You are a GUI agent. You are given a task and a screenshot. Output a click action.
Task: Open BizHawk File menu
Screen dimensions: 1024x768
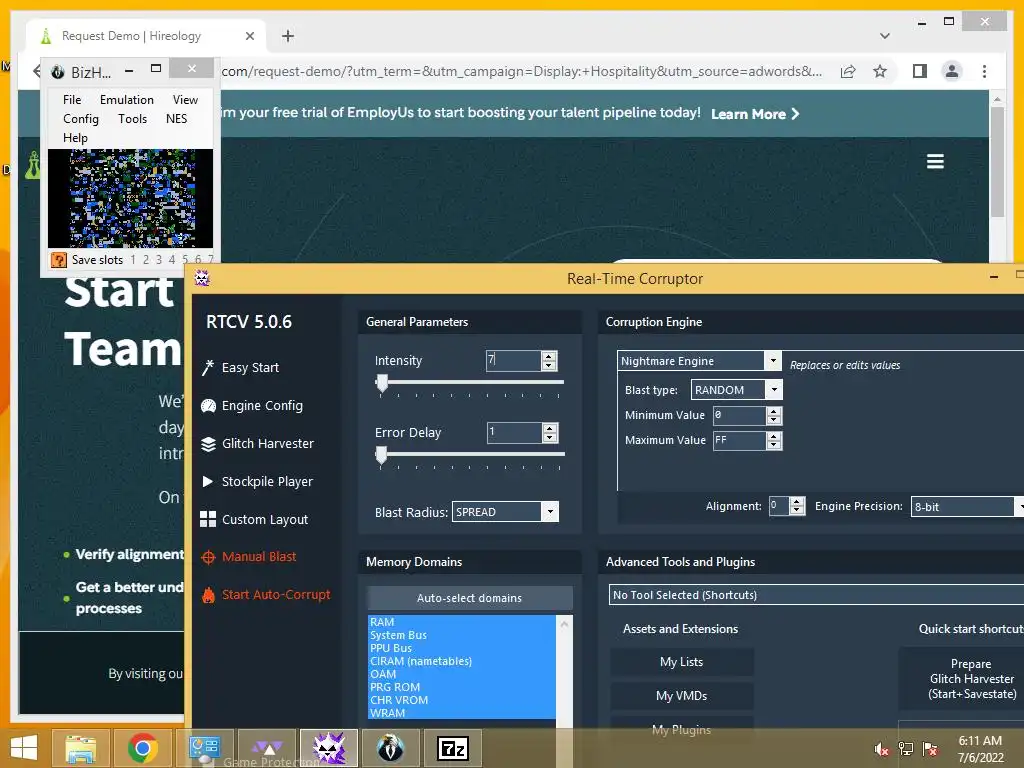72,100
